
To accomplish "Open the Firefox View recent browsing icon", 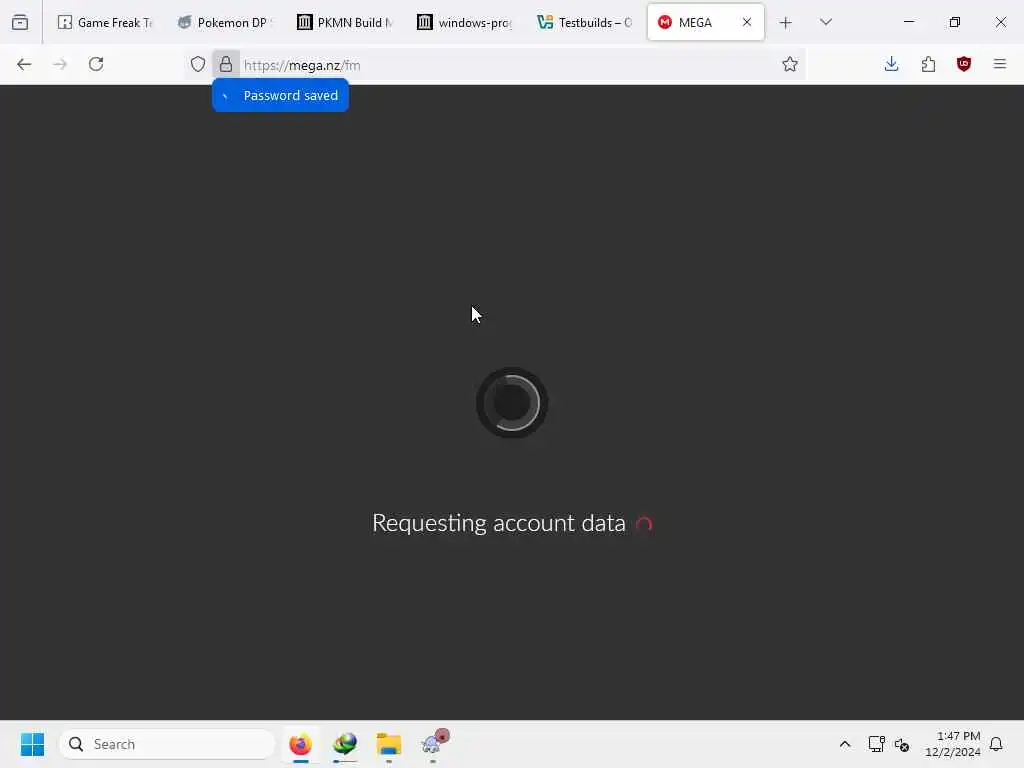I will 20,22.
